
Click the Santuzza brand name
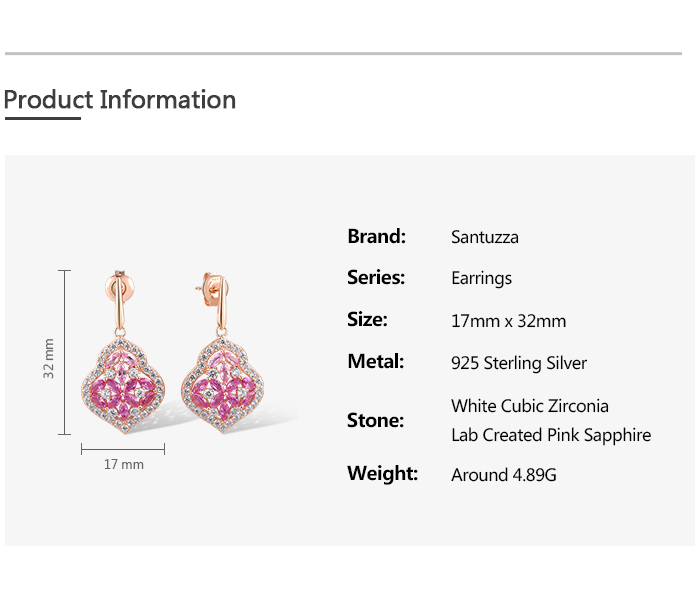[x=485, y=238]
